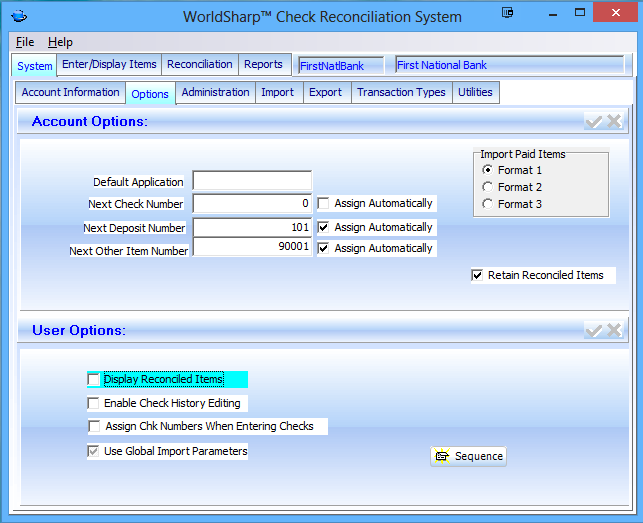Viewport: 643px width, 523px height.
Task: Toggle the Retain Reconciled Items checkbox
Action: pyautogui.click(x=477, y=275)
